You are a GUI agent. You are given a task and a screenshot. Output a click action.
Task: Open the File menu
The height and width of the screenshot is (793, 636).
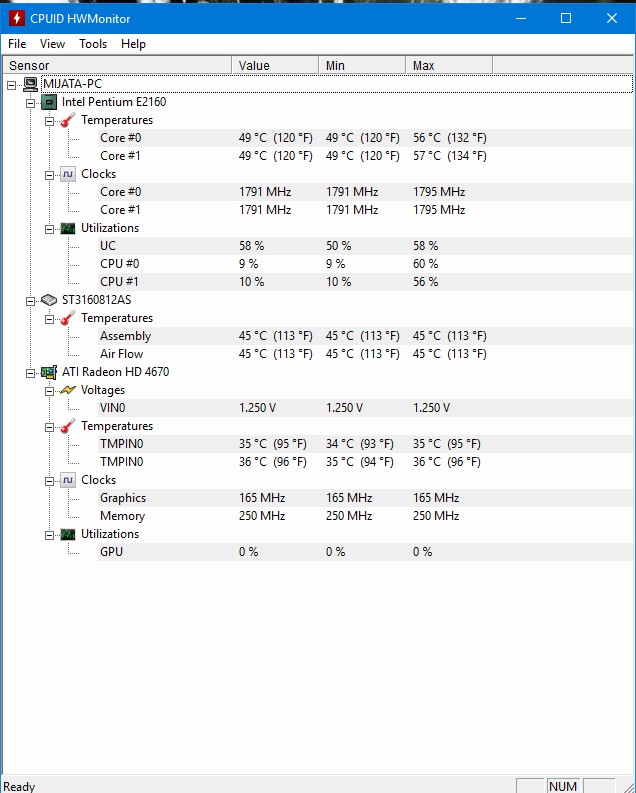(17, 44)
